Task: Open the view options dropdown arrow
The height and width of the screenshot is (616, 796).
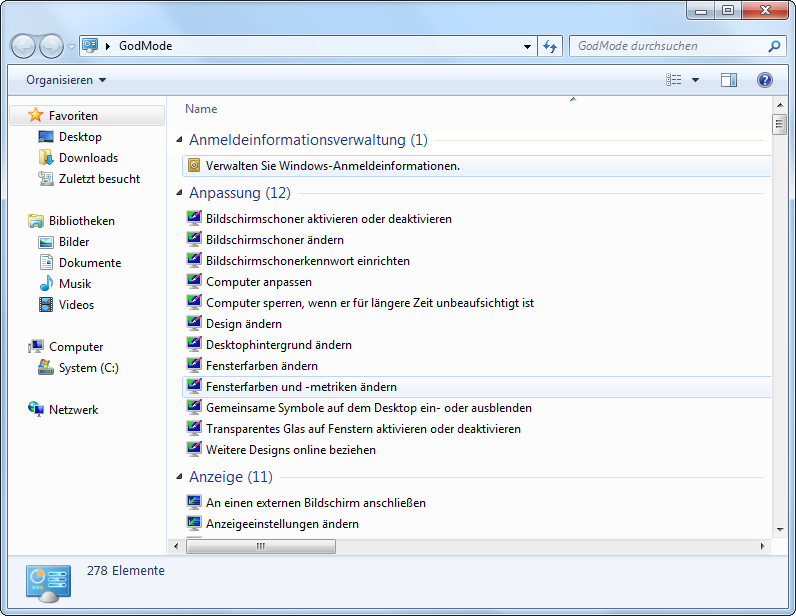Action: pos(695,80)
